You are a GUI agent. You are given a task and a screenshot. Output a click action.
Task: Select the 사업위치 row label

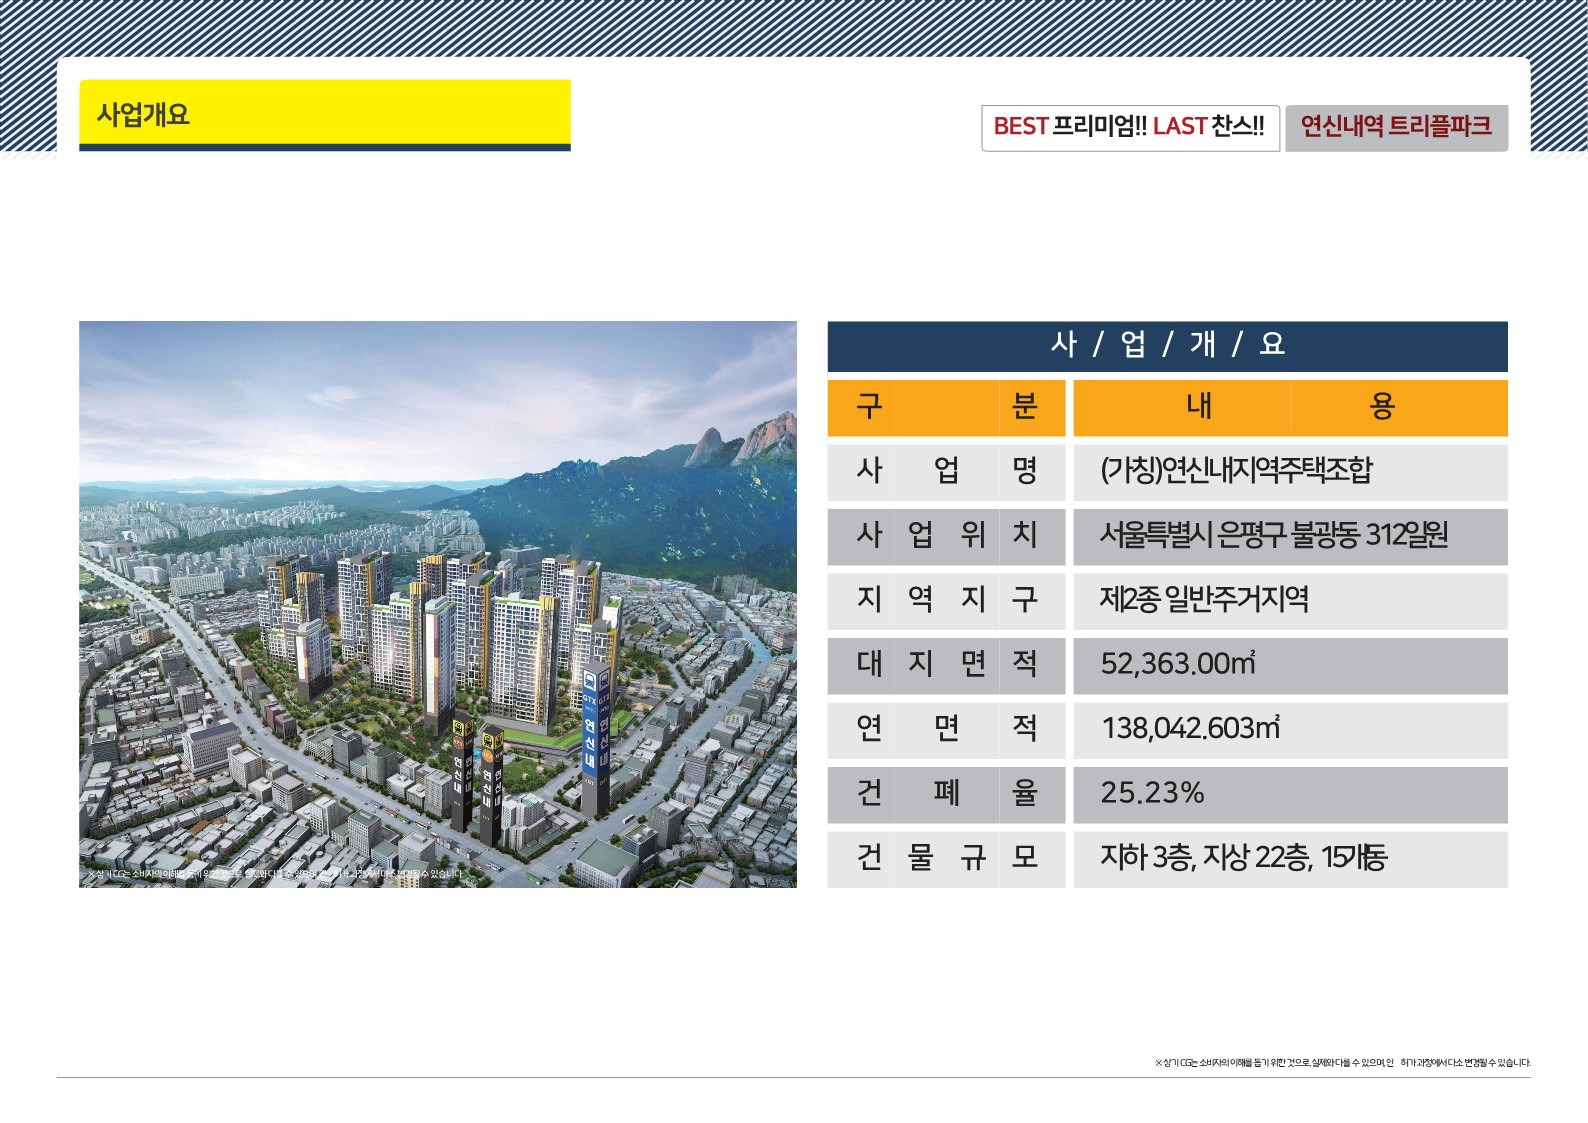coord(946,536)
